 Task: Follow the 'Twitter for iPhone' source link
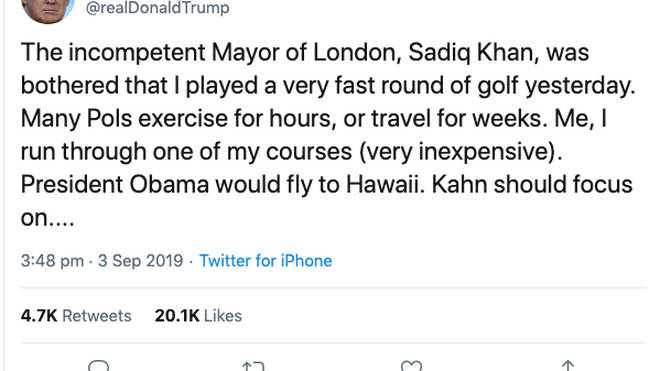click(266, 261)
